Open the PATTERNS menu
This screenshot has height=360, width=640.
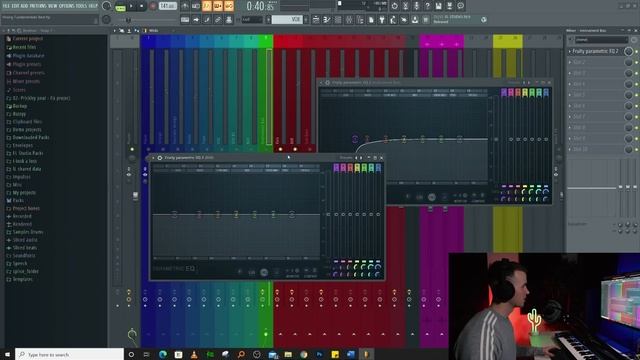(38, 6)
